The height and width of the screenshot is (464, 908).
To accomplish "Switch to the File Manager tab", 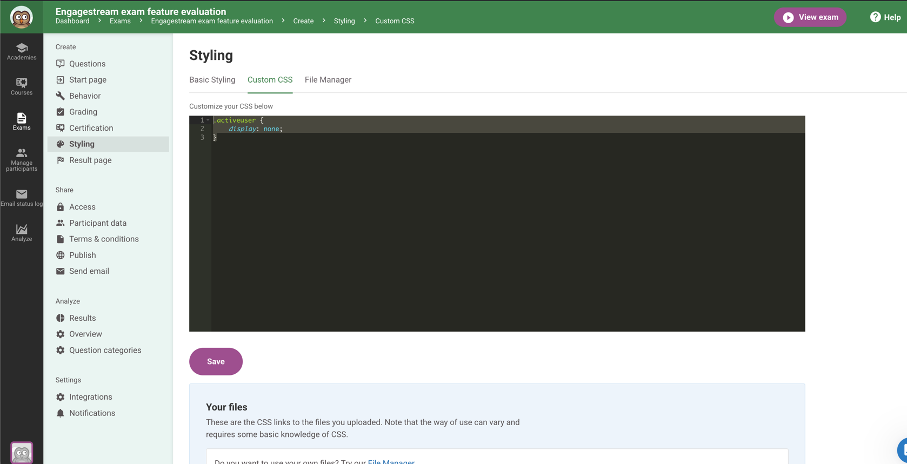I will point(328,80).
